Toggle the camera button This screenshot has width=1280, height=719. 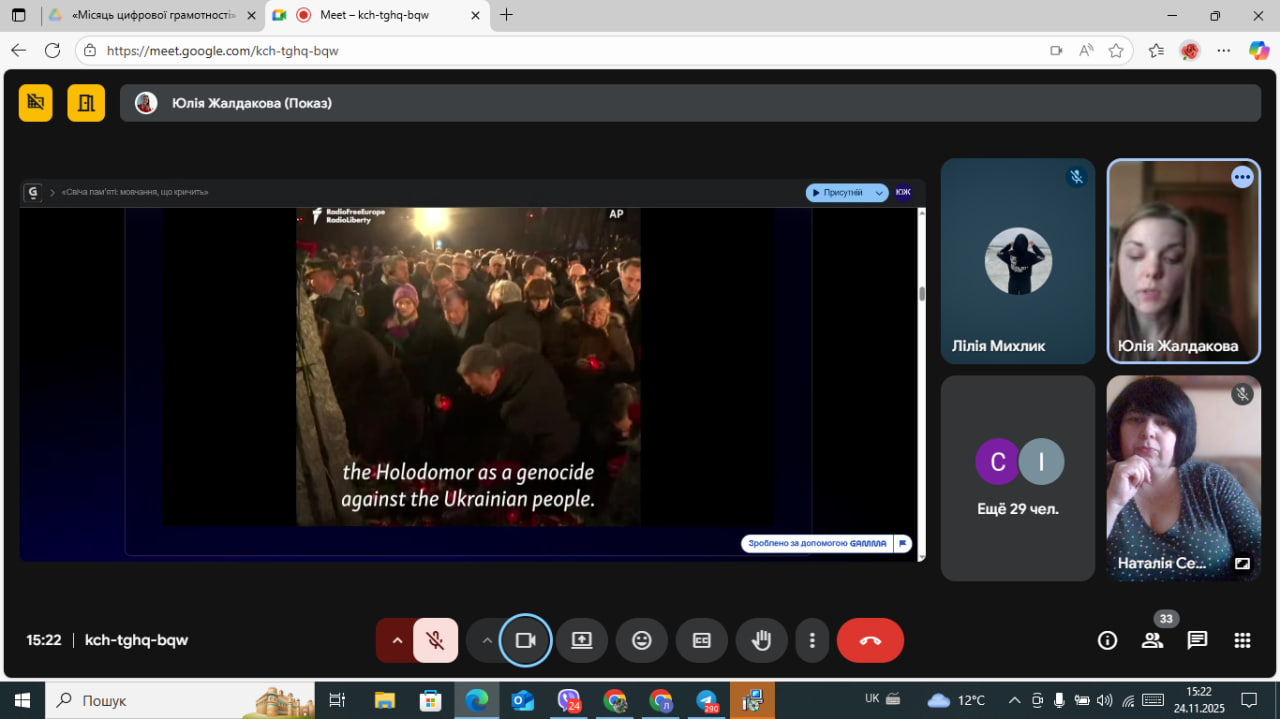525,641
